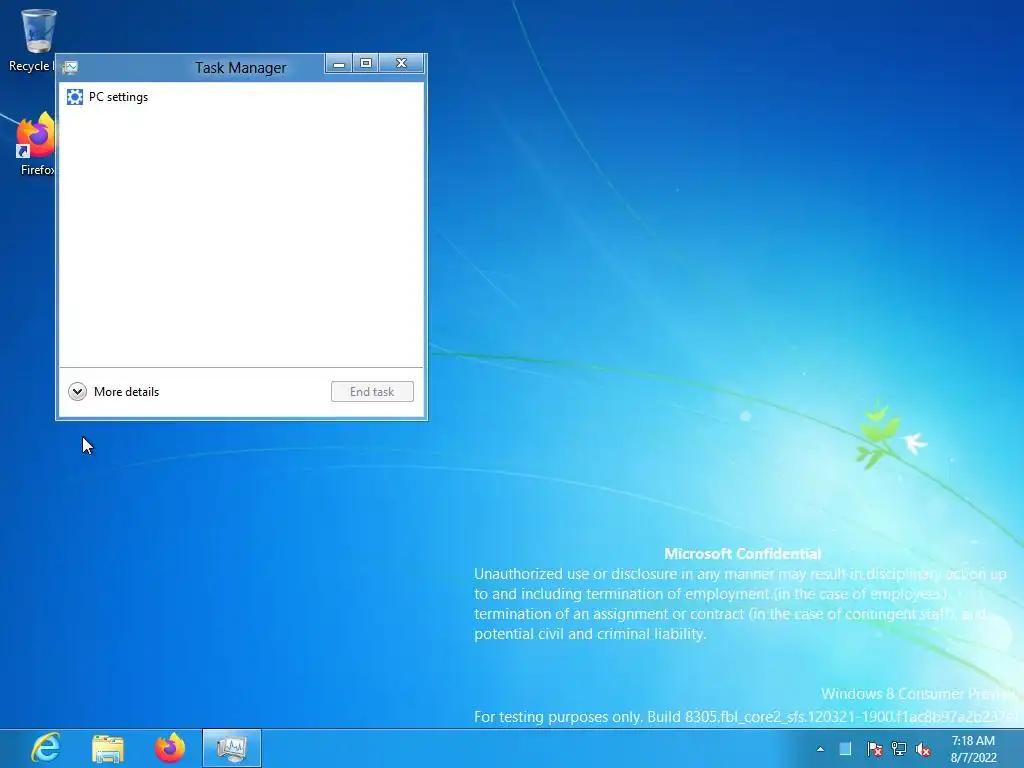Open the clock showing 7:18 AM

click(x=973, y=749)
